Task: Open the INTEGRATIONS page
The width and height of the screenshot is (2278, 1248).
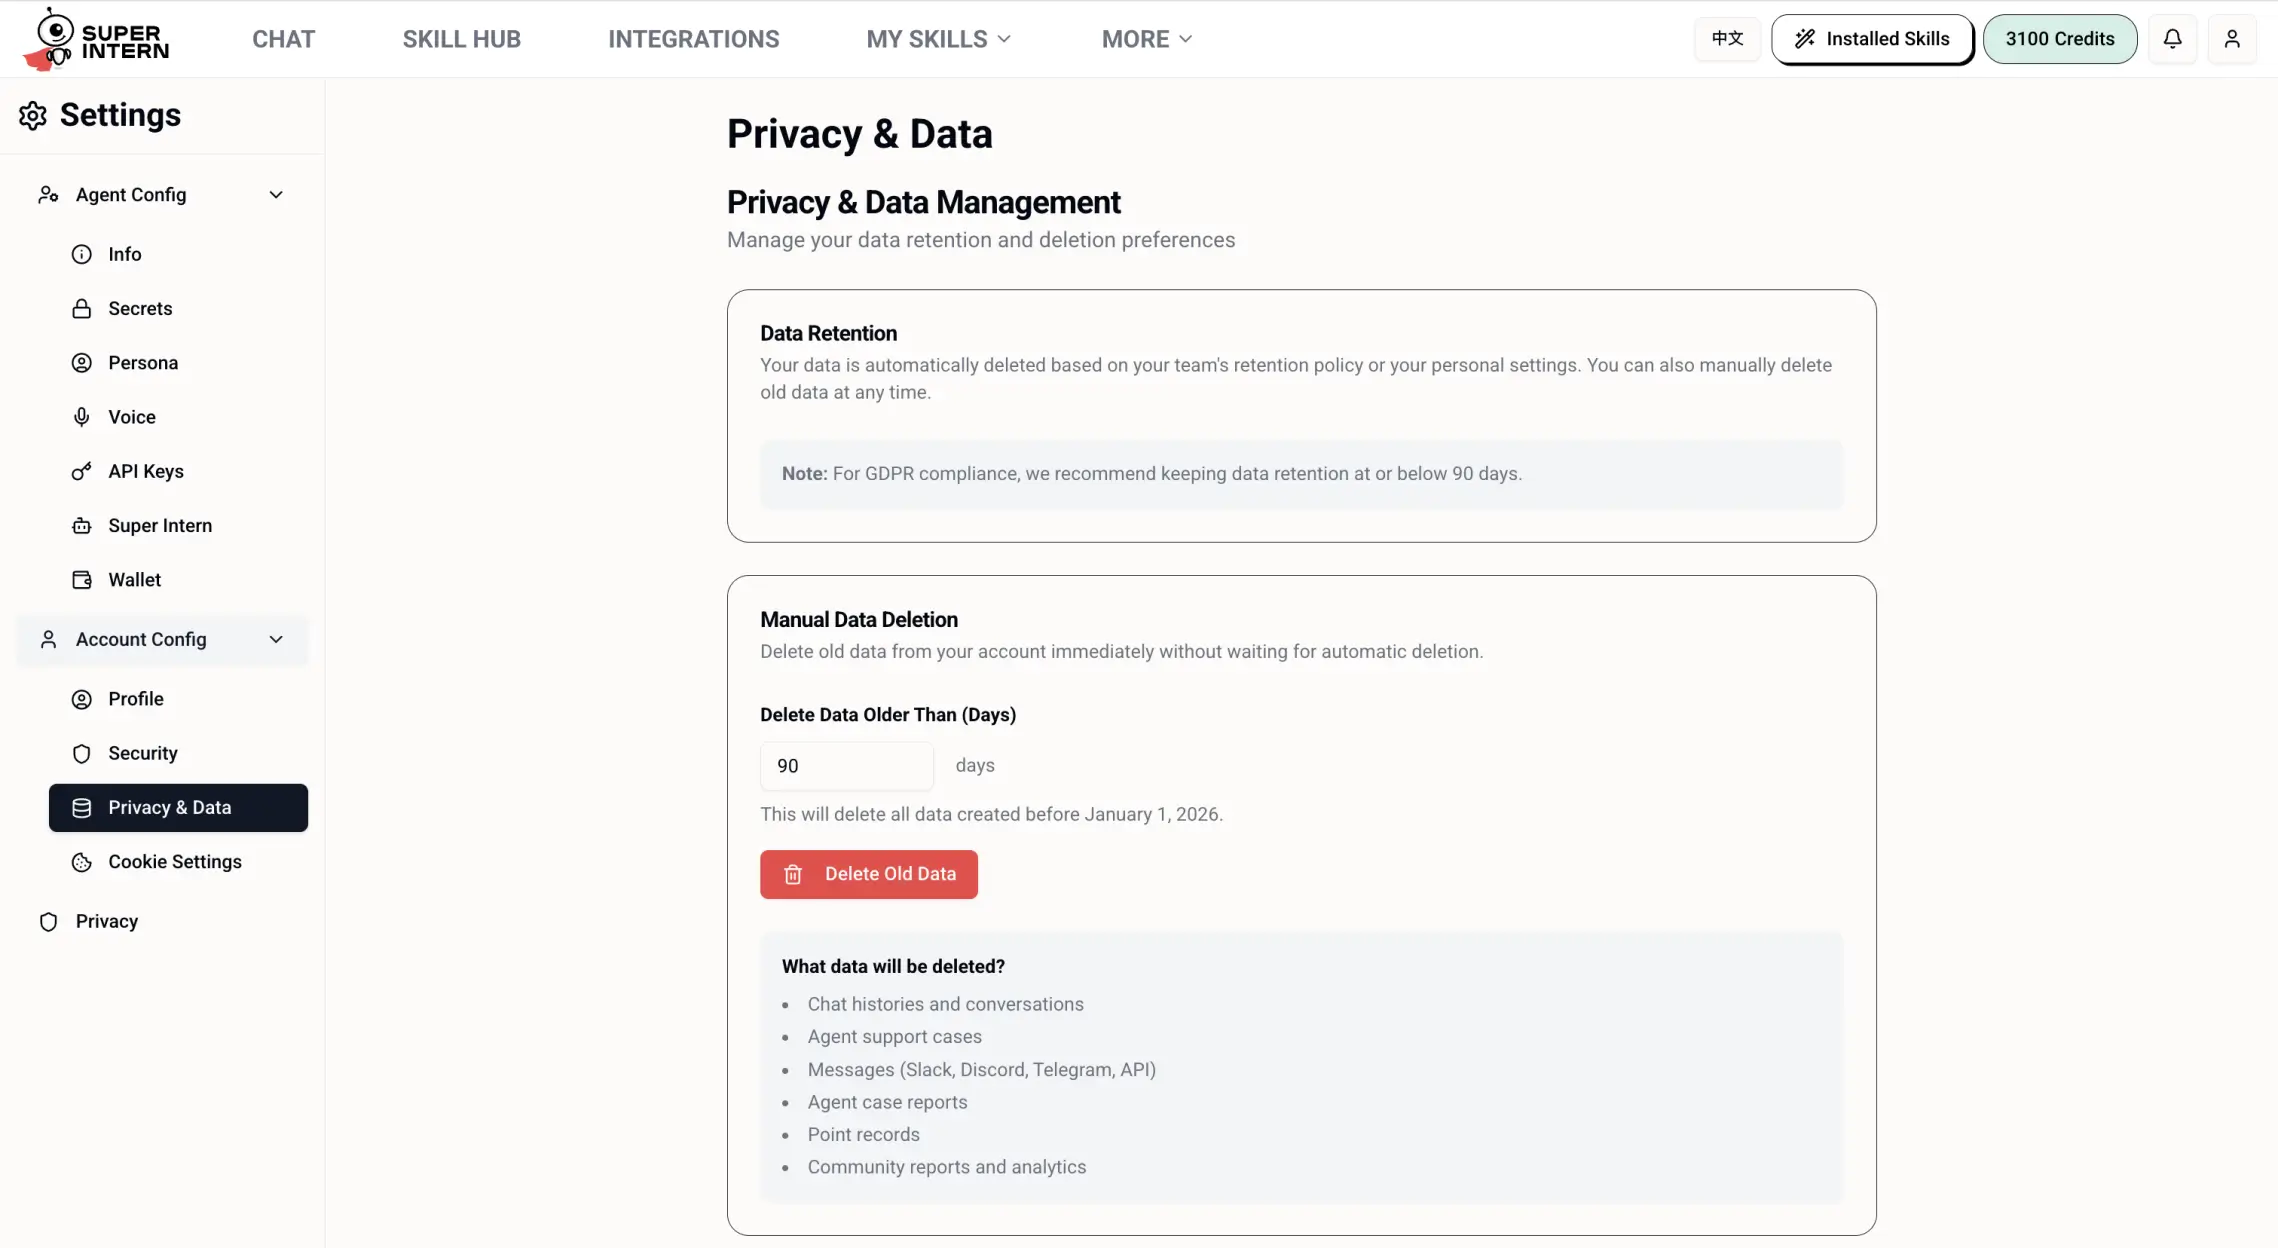Action: point(693,38)
